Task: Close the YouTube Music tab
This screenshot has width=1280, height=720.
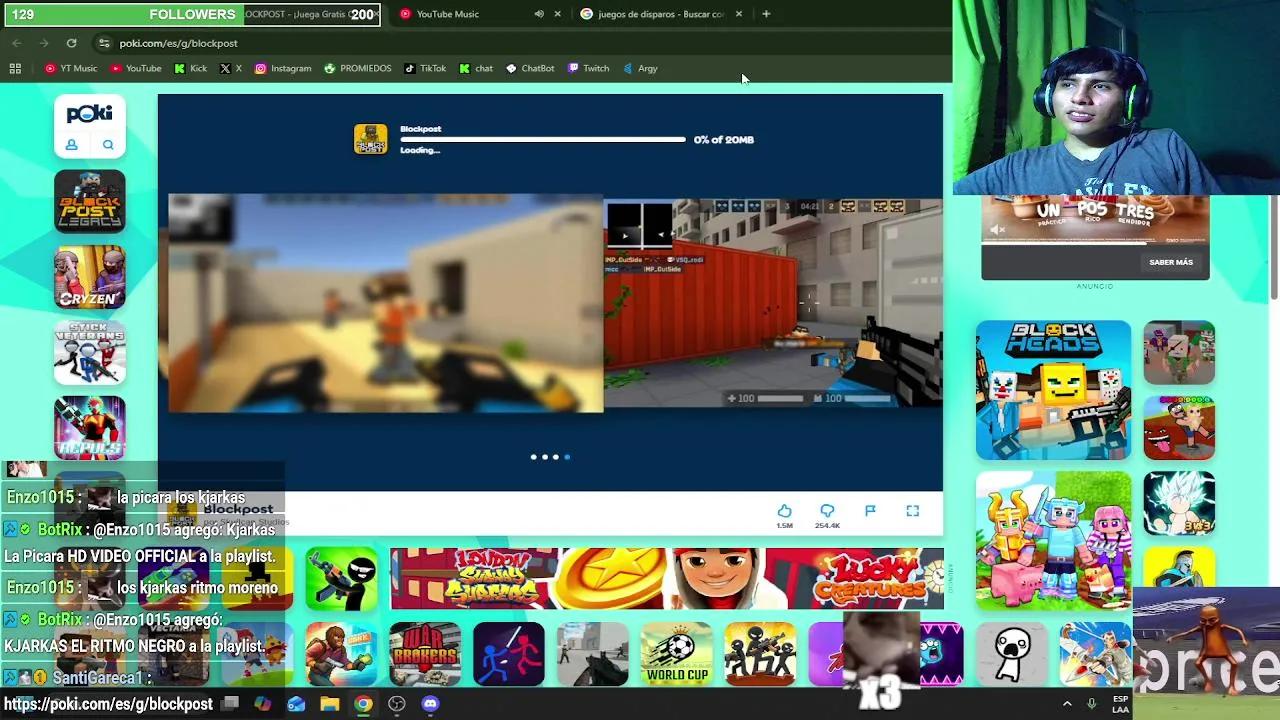Action: coord(557,14)
